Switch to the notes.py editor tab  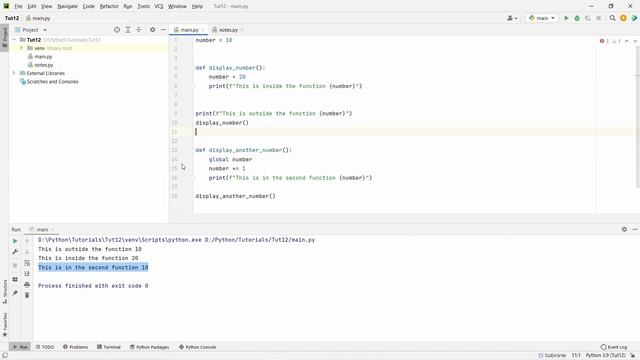pyautogui.click(x=228, y=30)
